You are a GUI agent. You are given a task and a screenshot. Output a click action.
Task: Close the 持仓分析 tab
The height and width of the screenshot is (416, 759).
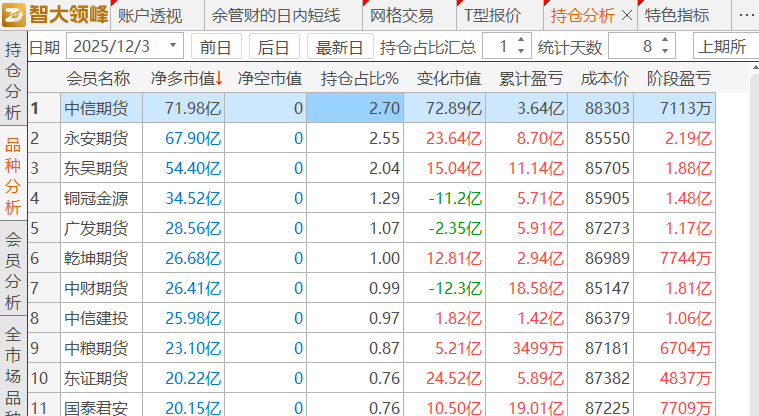[x=626, y=16]
